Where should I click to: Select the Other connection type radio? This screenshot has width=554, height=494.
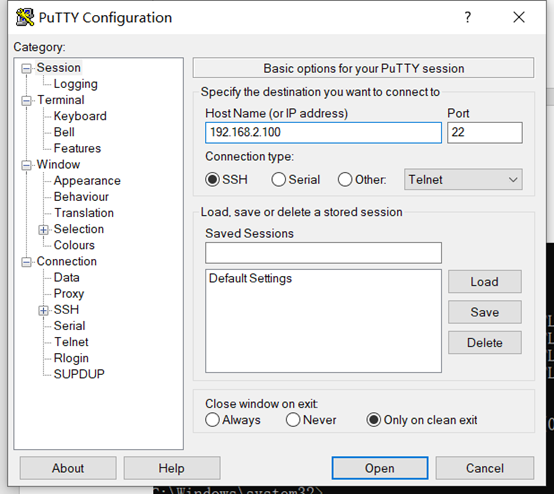tap(345, 180)
